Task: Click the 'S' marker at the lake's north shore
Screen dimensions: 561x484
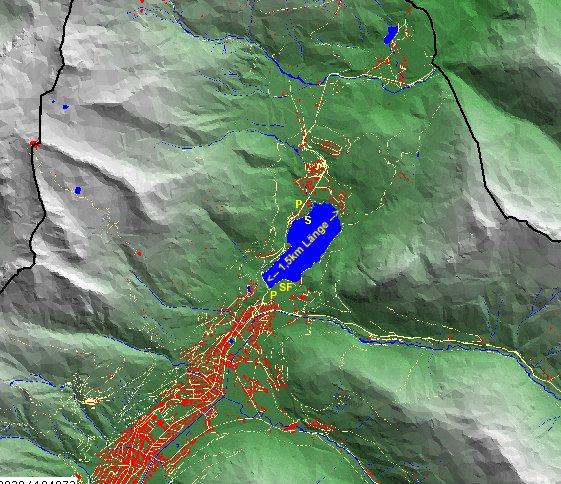Action: (x=308, y=220)
